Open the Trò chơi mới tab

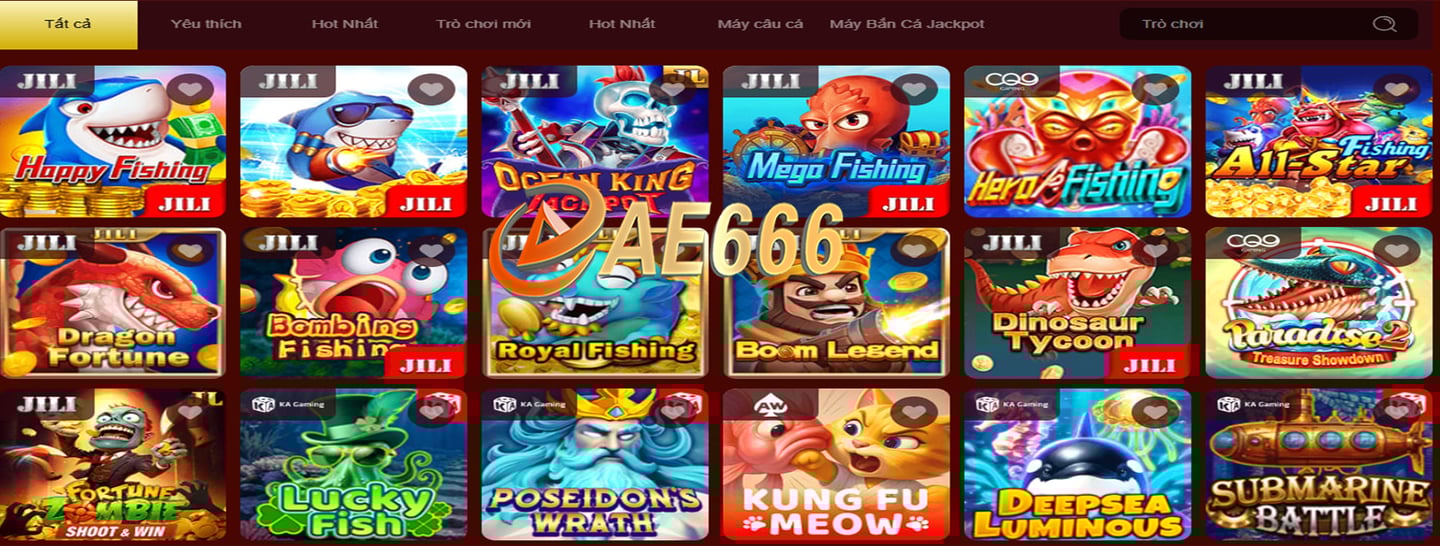(483, 24)
